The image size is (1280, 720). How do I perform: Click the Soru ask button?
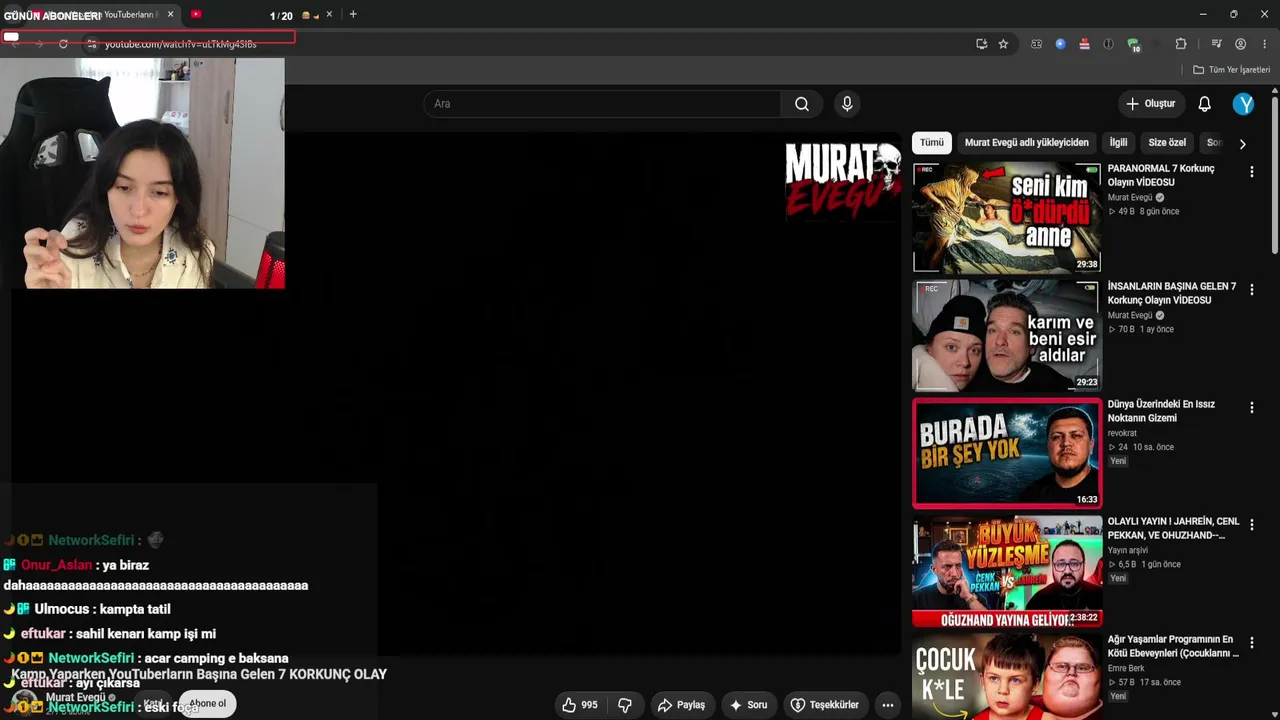pyautogui.click(x=748, y=705)
